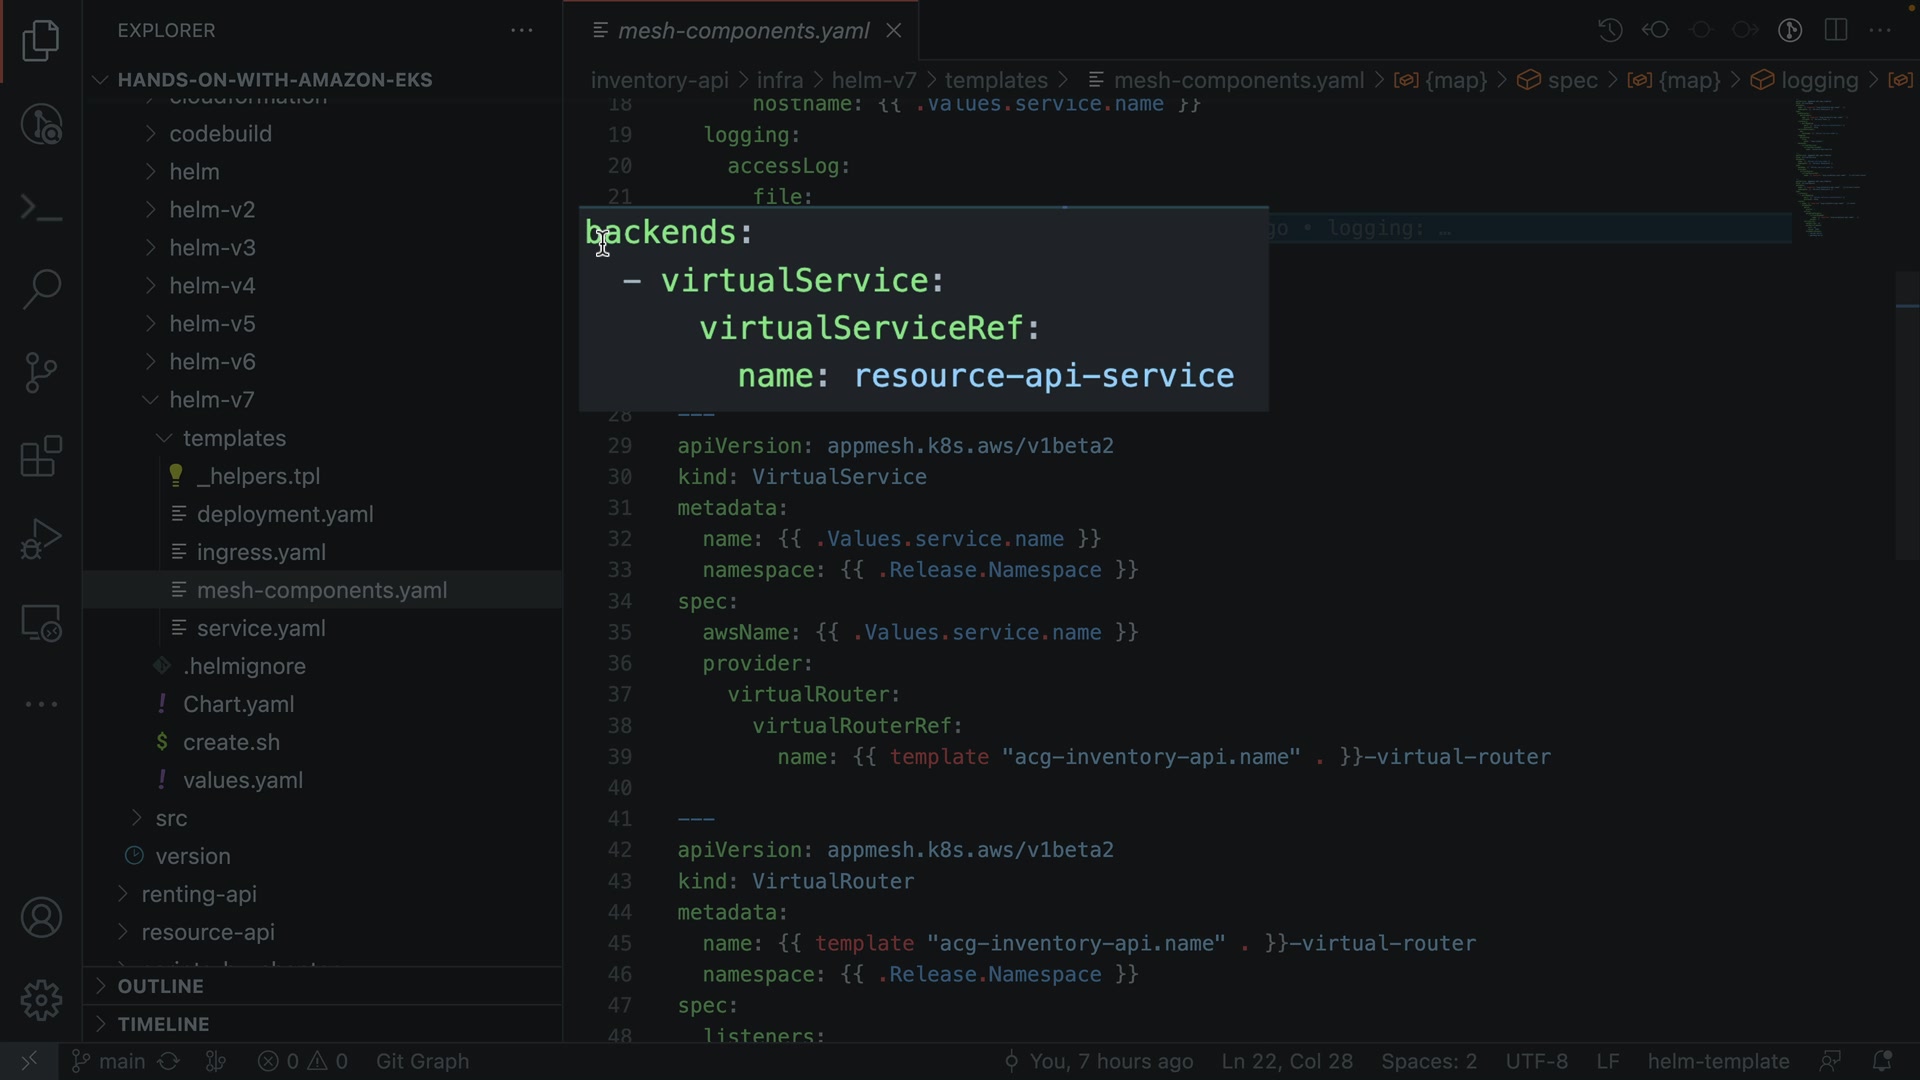Image resolution: width=1920 pixels, height=1080 pixels.
Task: Expand the helm-v6 folder
Action: pyautogui.click(x=212, y=362)
